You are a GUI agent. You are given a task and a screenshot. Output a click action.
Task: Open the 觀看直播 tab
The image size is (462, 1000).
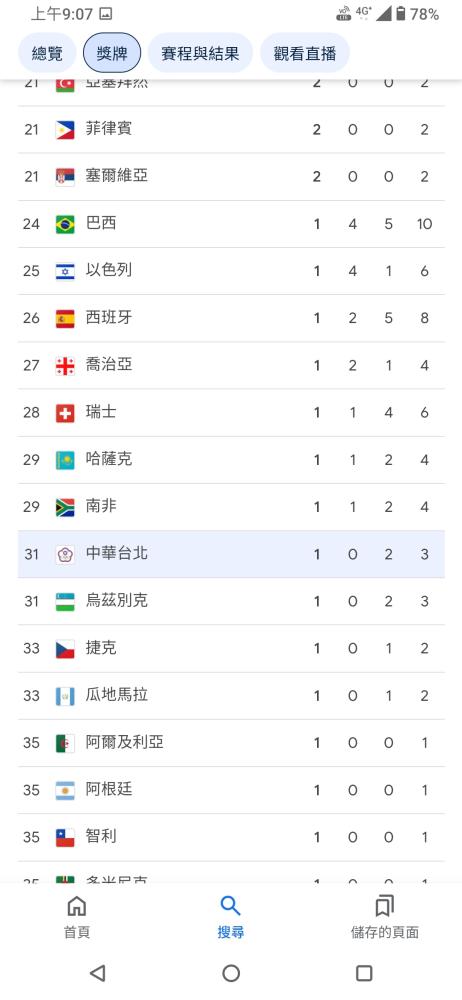305,53
